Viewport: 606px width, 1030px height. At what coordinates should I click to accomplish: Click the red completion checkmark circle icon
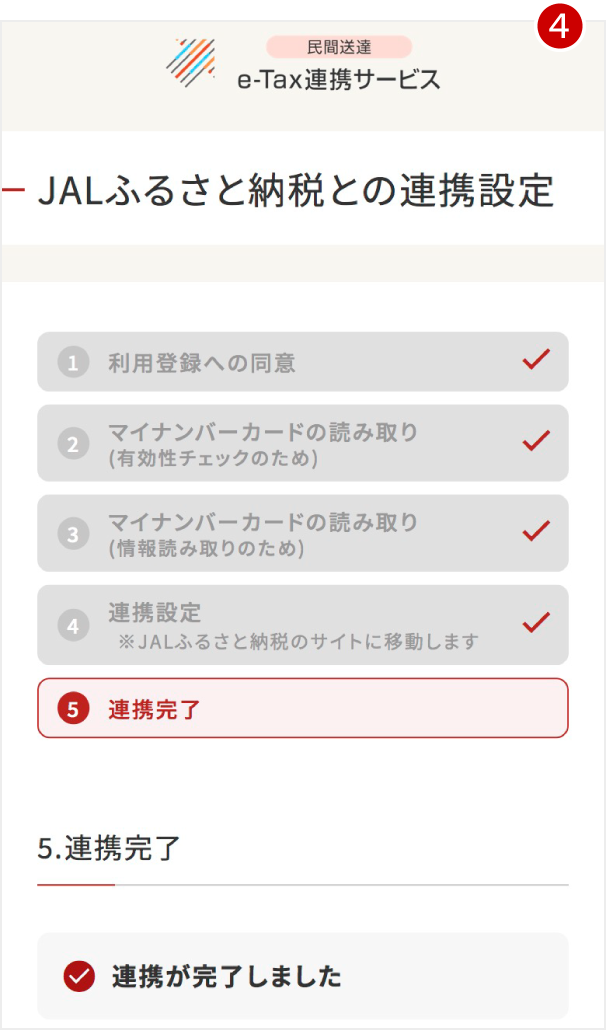(x=79, y=976)
